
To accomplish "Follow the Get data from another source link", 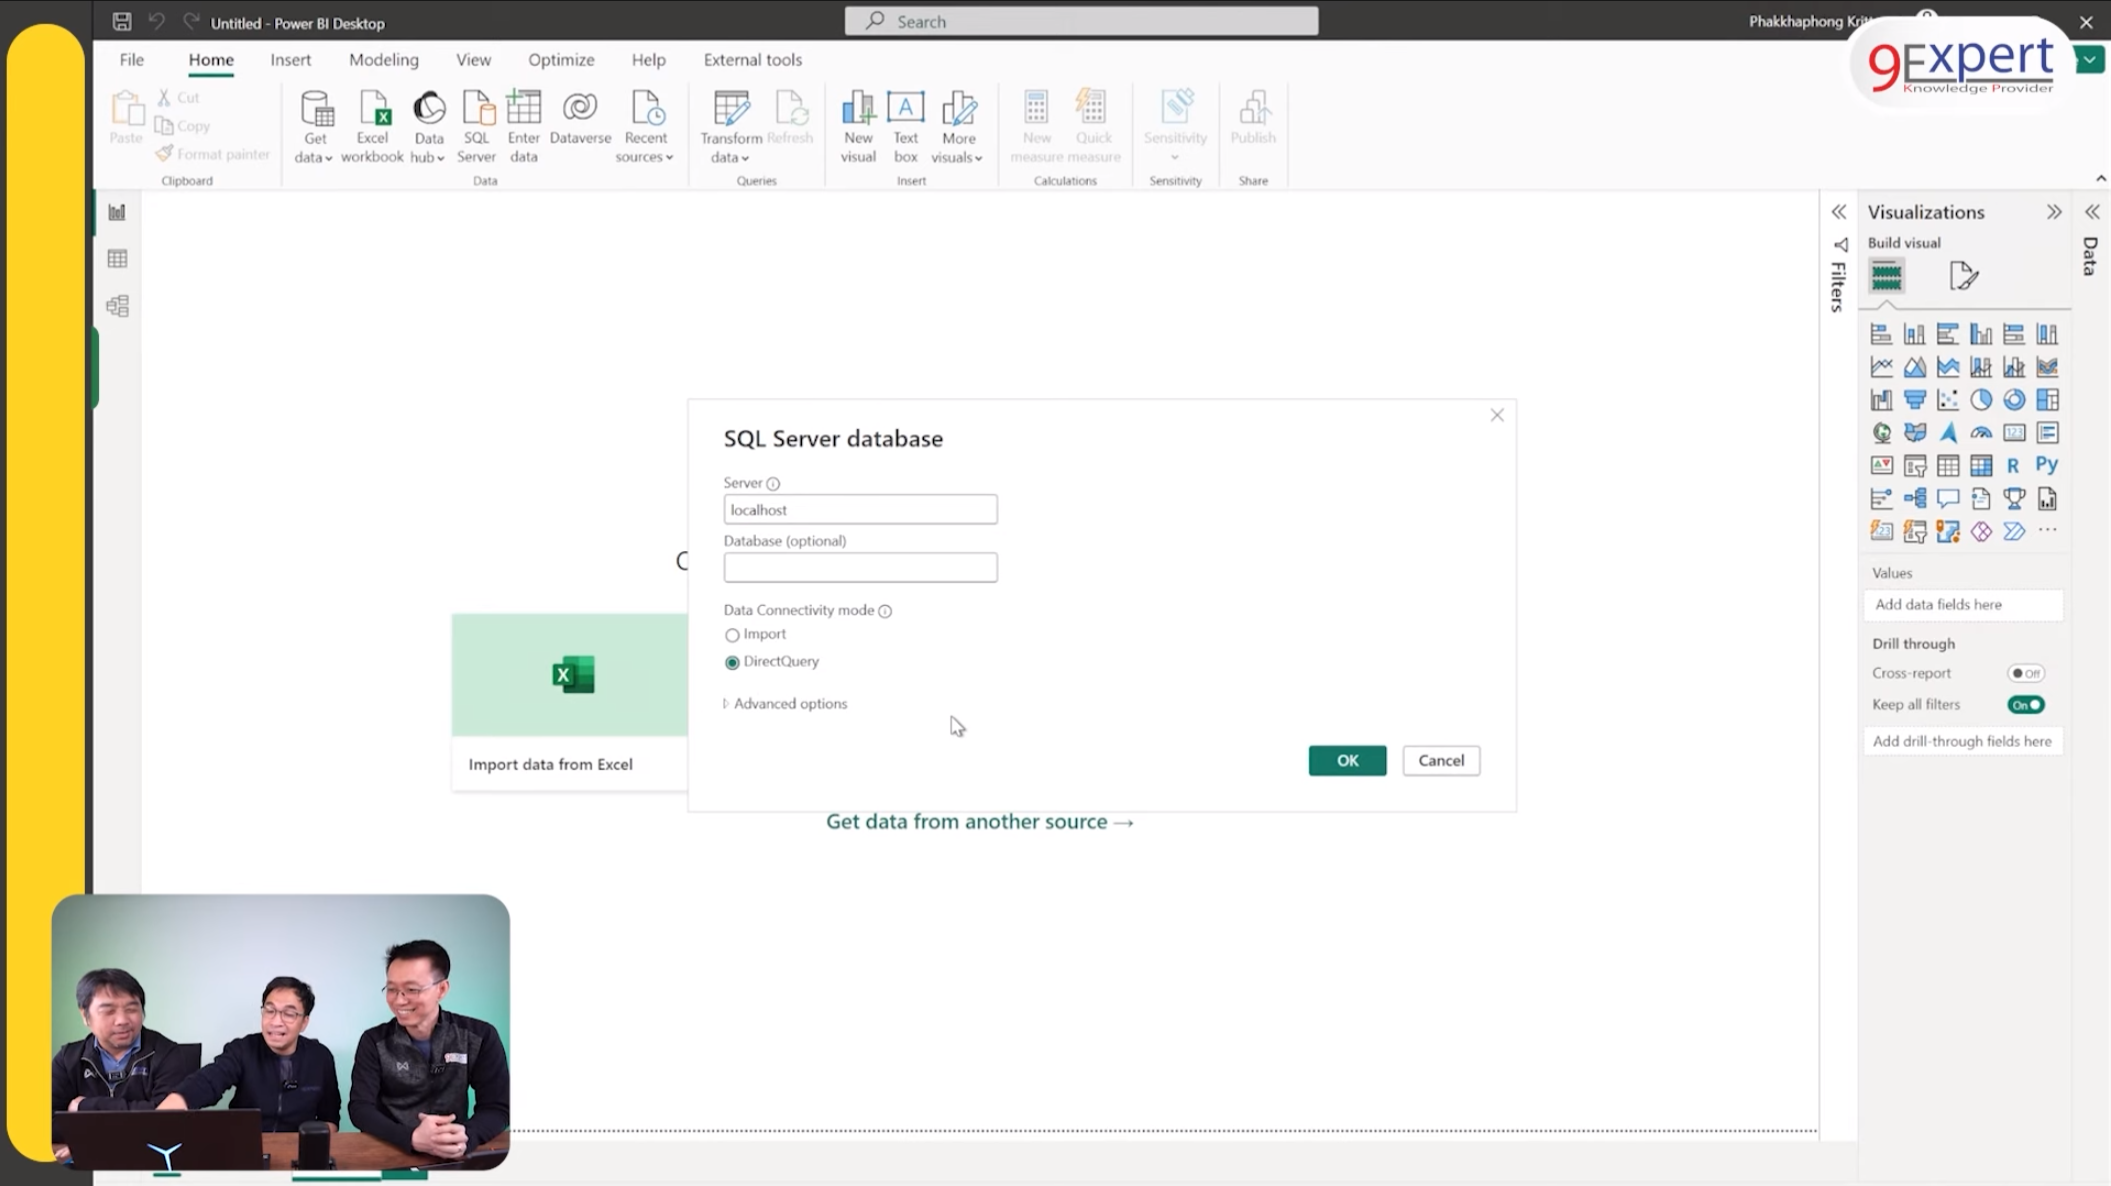I will (x=978, y=821).
